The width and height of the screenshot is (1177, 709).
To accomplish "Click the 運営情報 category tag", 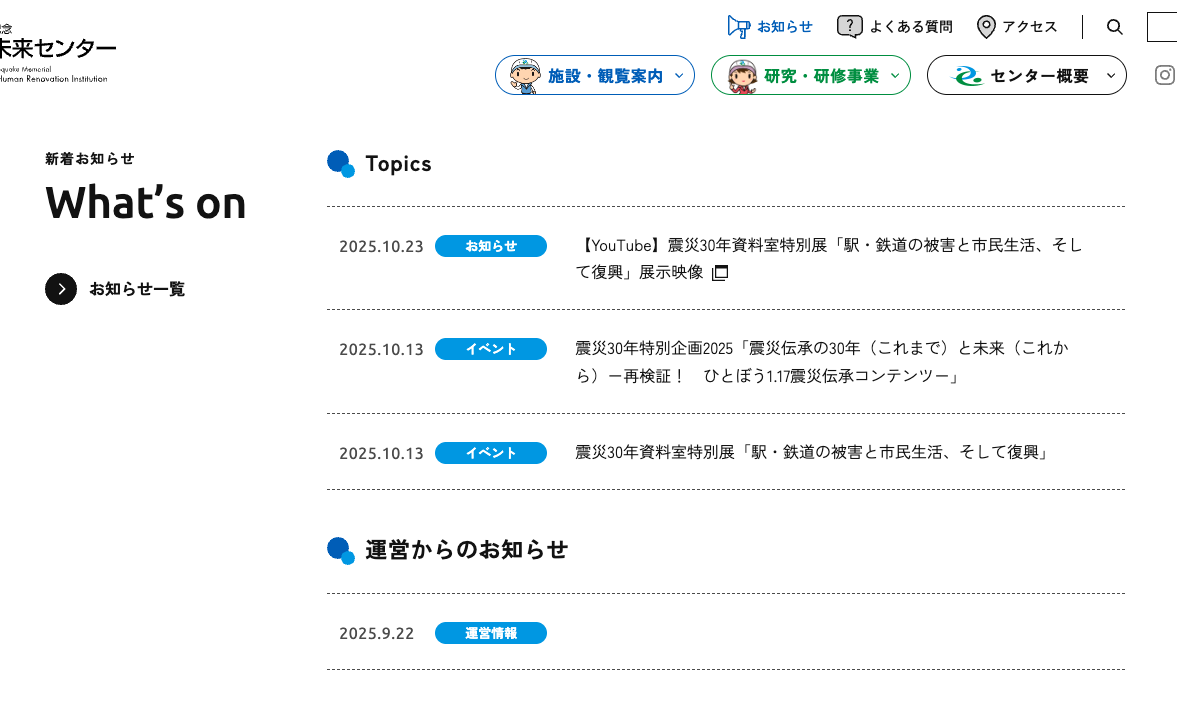I will click(490, 633).
